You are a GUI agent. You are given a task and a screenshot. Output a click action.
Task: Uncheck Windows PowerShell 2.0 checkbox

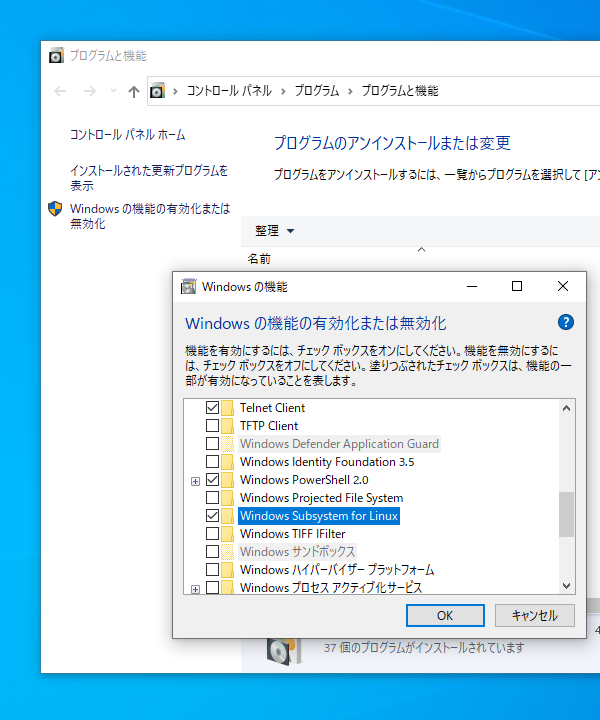212,479
